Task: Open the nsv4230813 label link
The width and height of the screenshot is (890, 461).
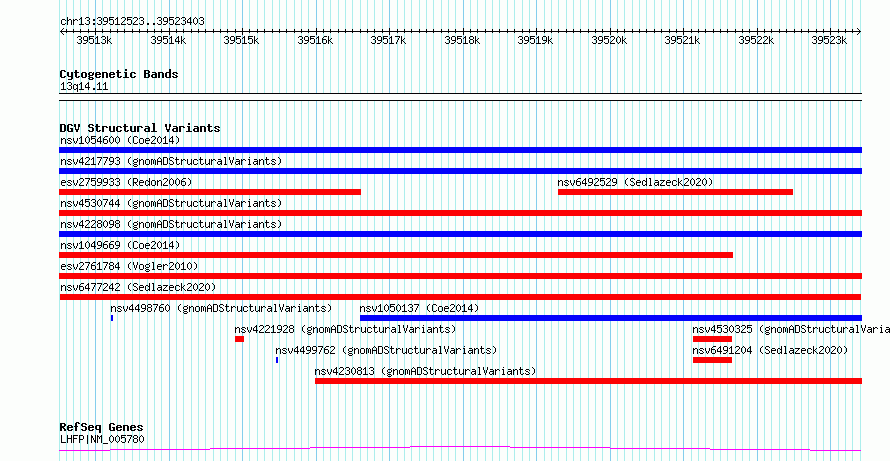Action: click(x=426, y=371)
